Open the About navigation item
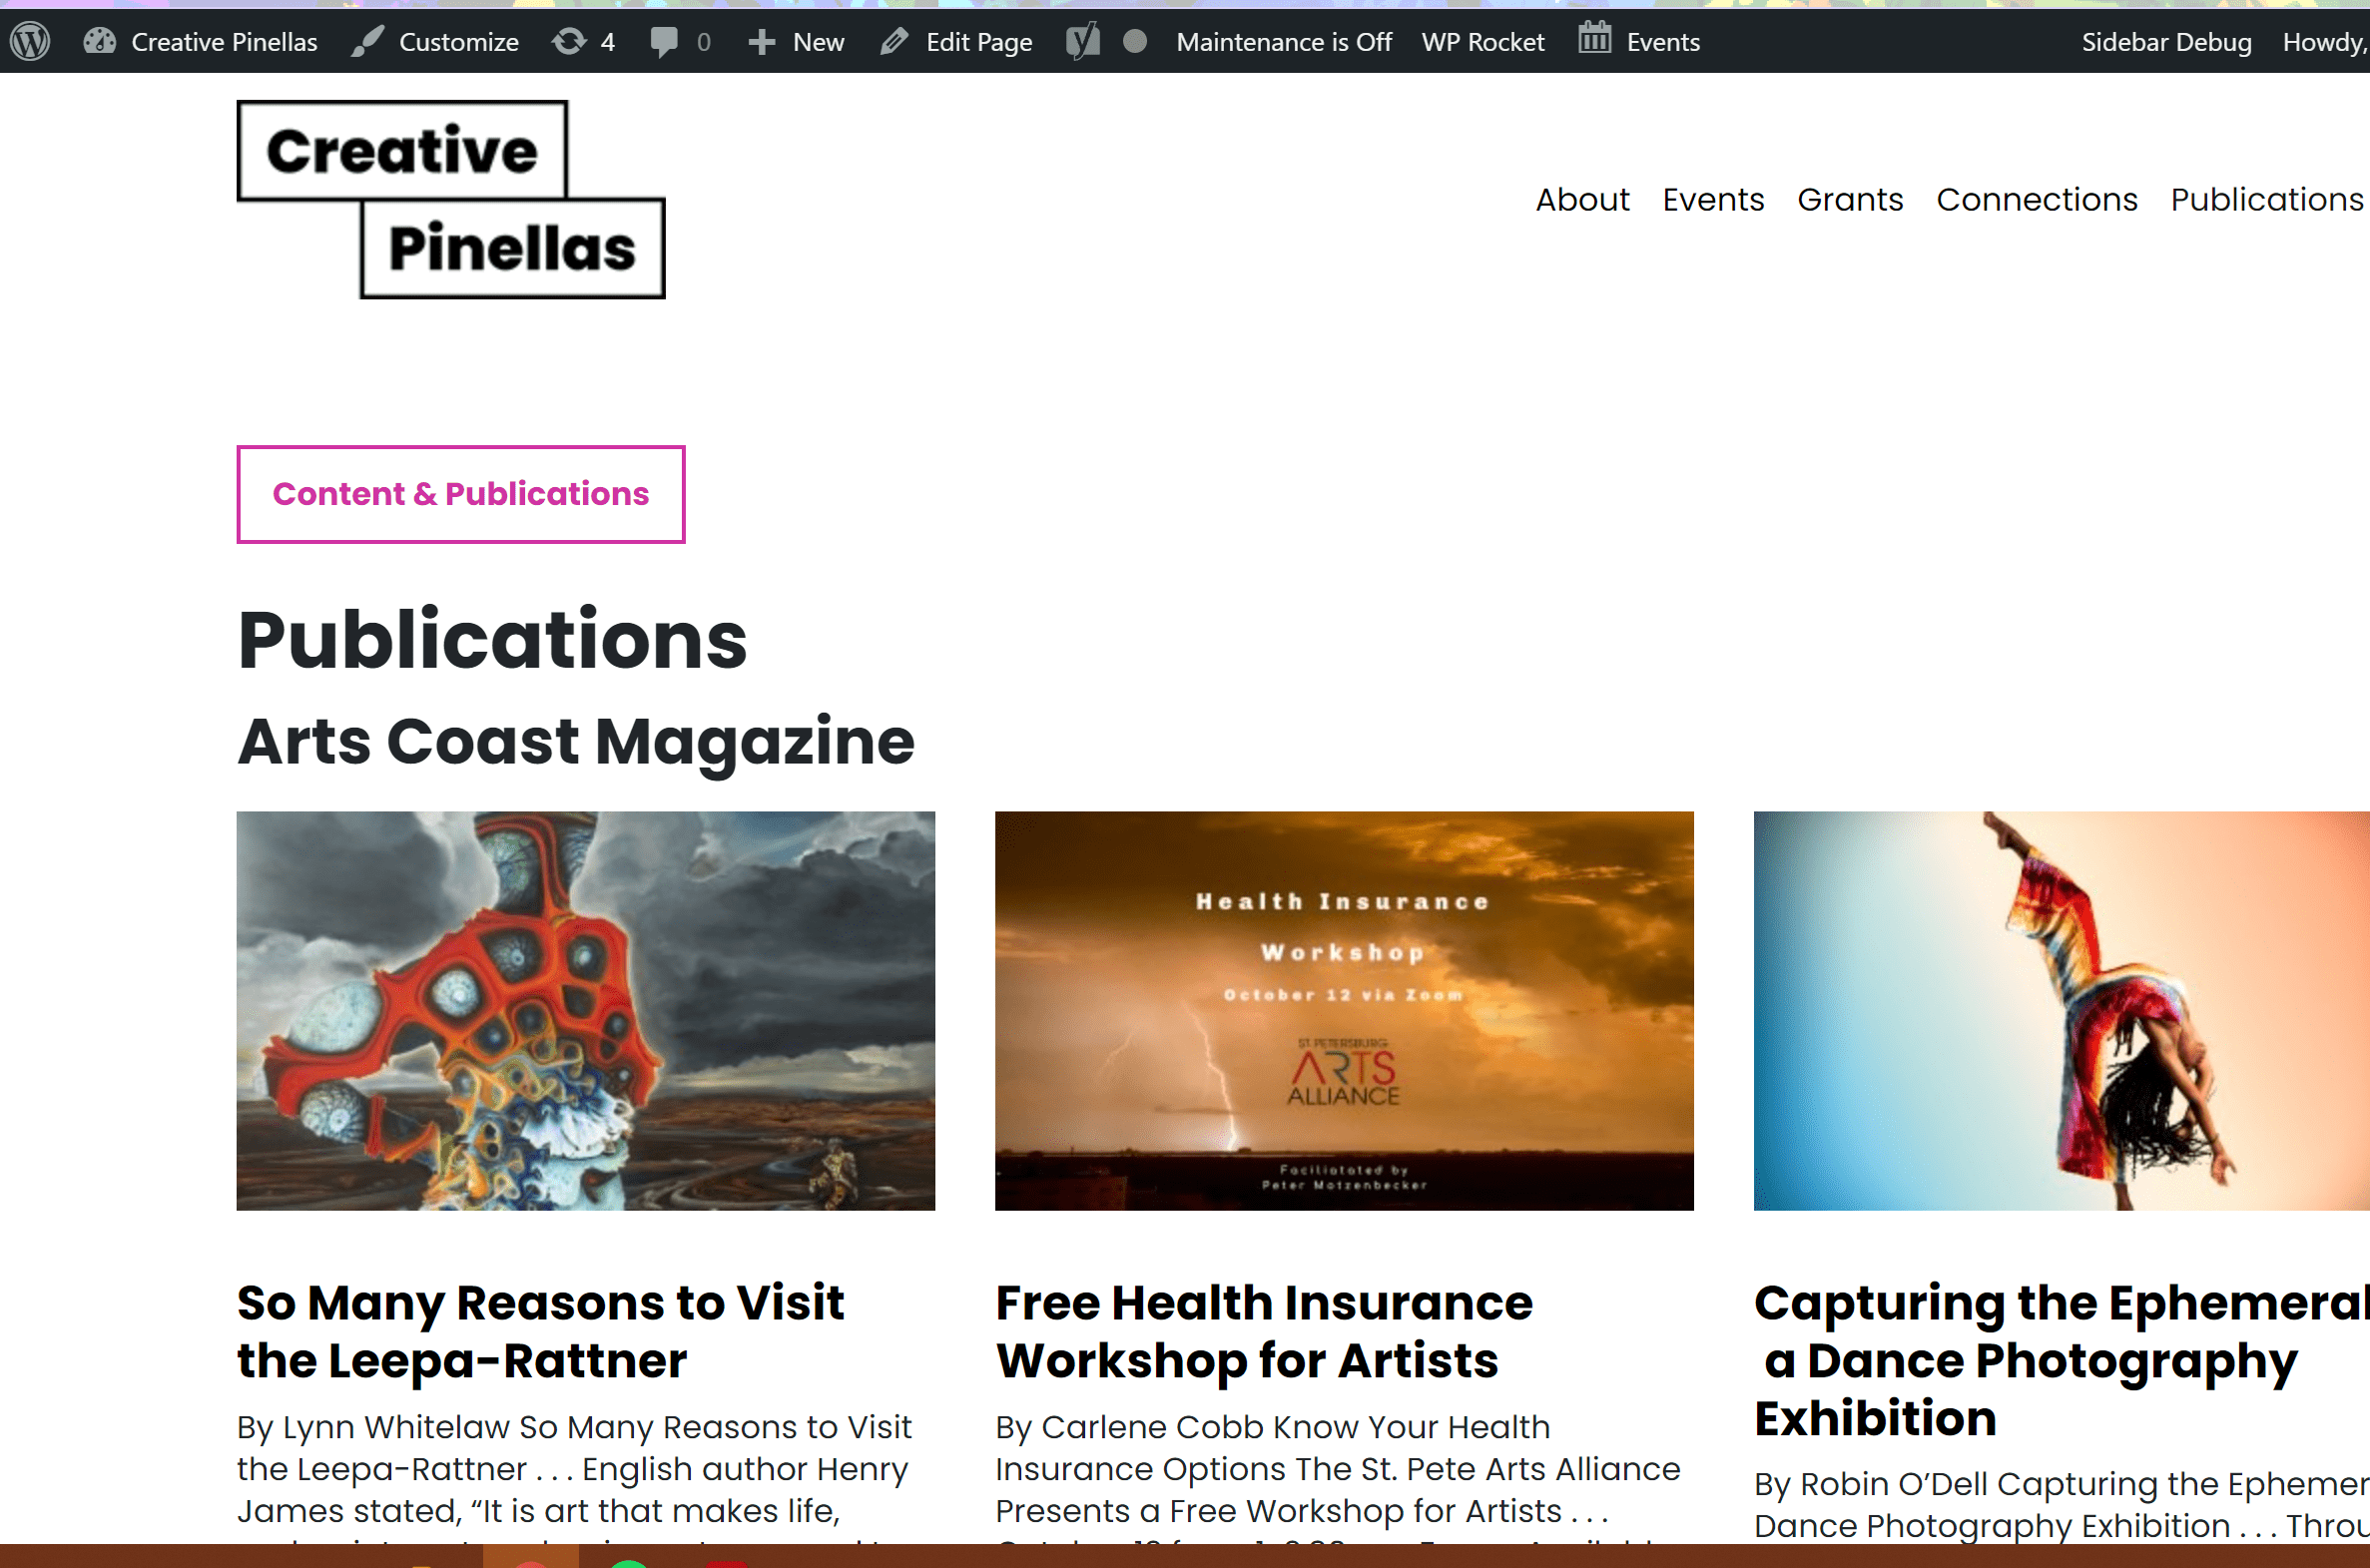 (x=1583, y=199)
